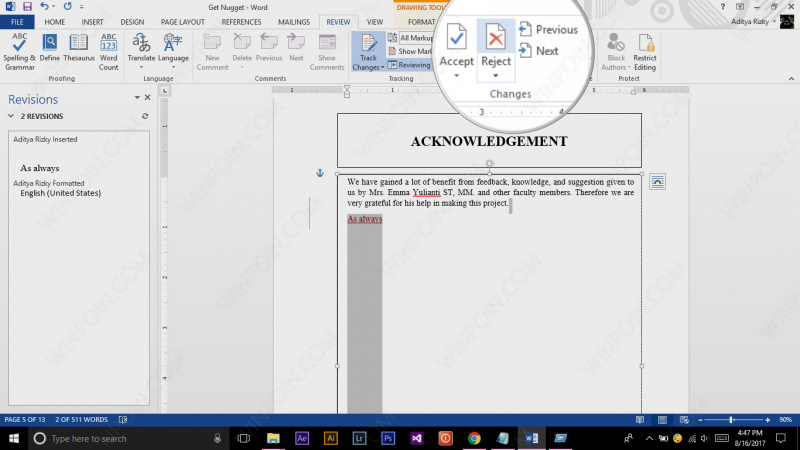Click the PAGE 5 OF 13 indicator
800x450 pixels.
(25, 419)
